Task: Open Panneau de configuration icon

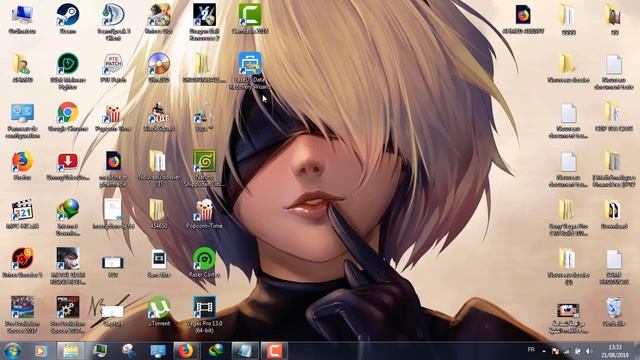Action: 22,120
